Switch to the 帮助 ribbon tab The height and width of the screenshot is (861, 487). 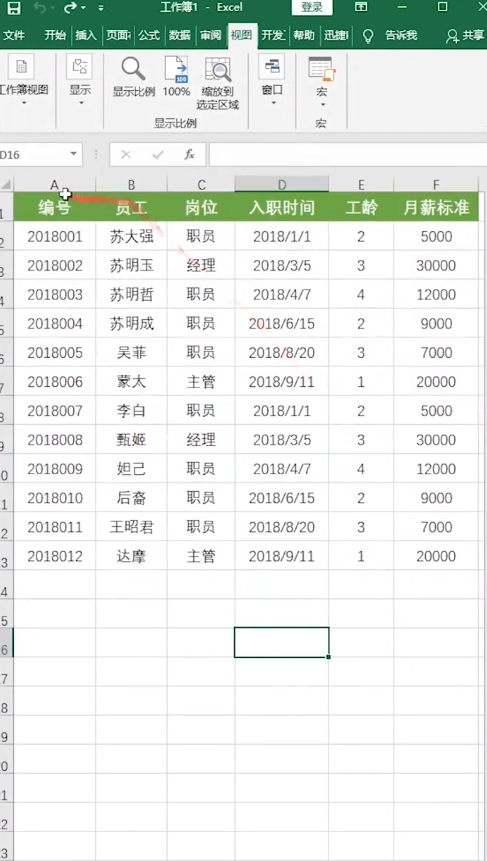click(304, 36)
